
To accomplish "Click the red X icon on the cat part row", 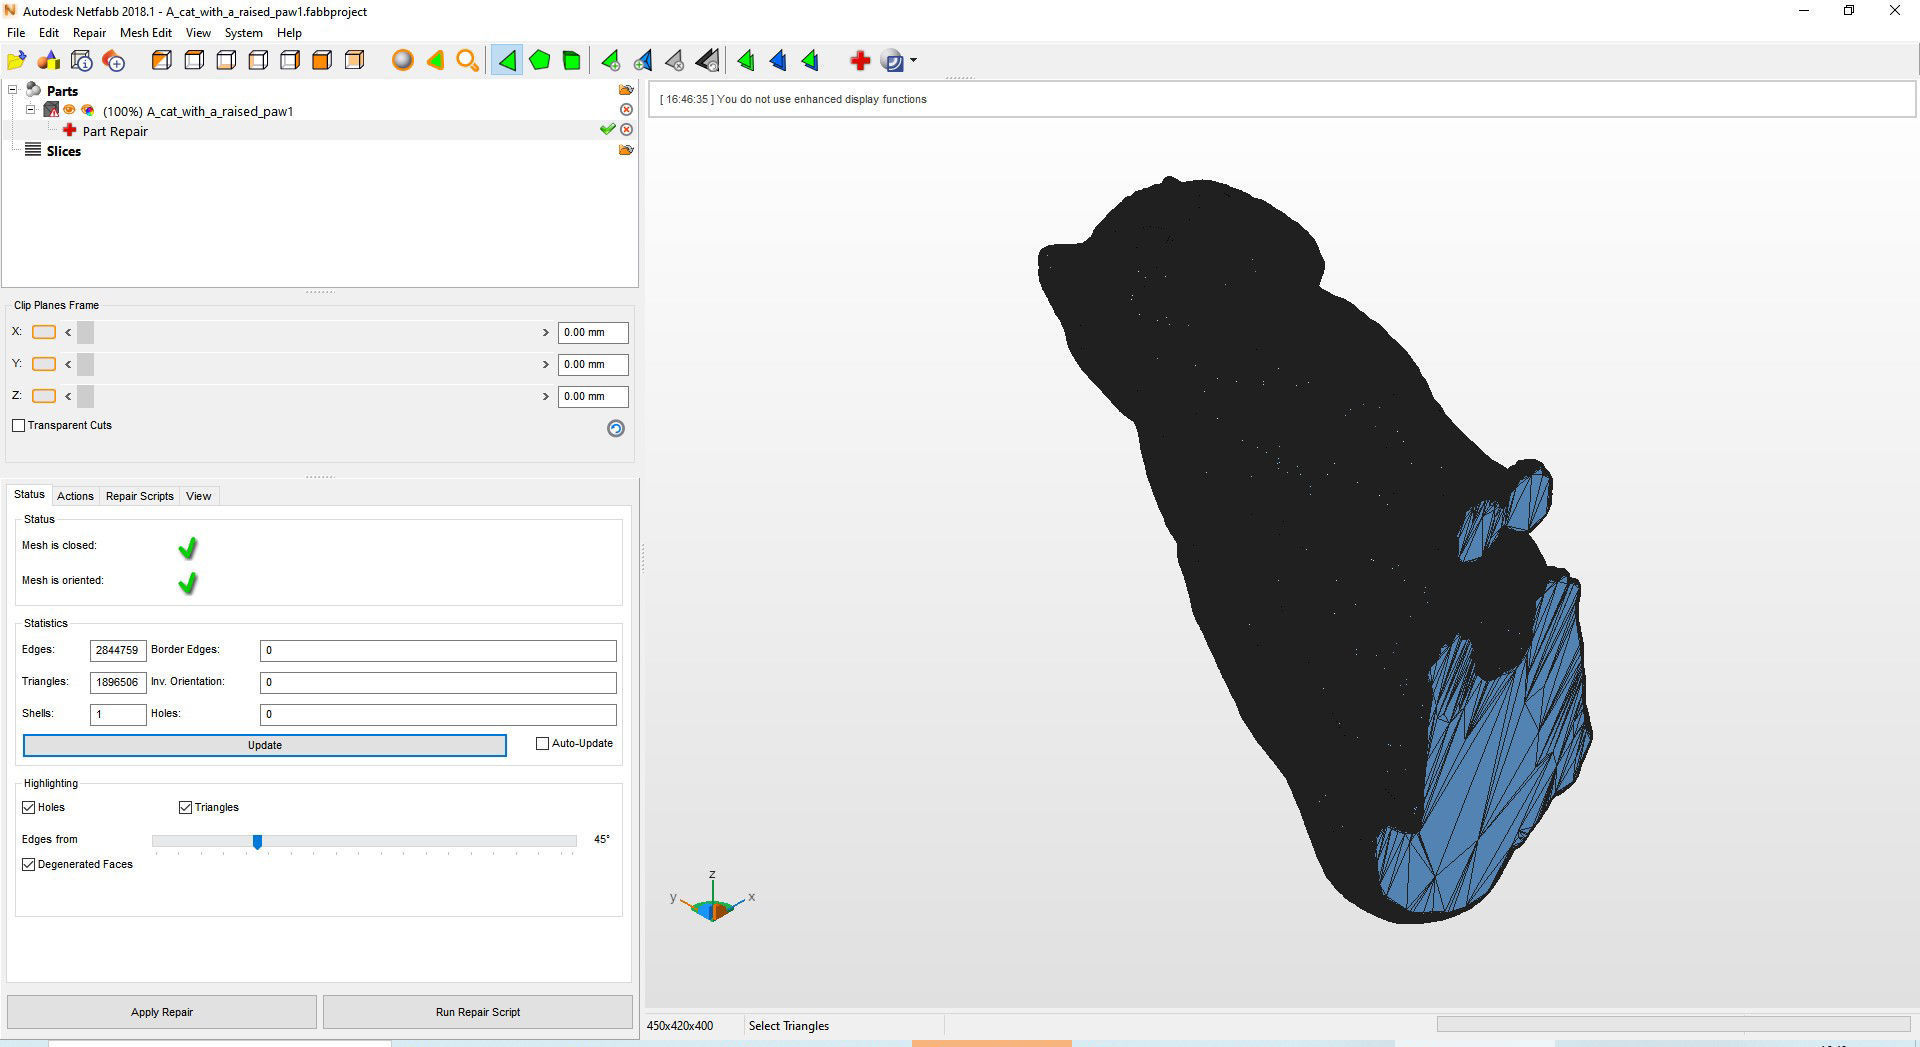I will tap(626, 110).
